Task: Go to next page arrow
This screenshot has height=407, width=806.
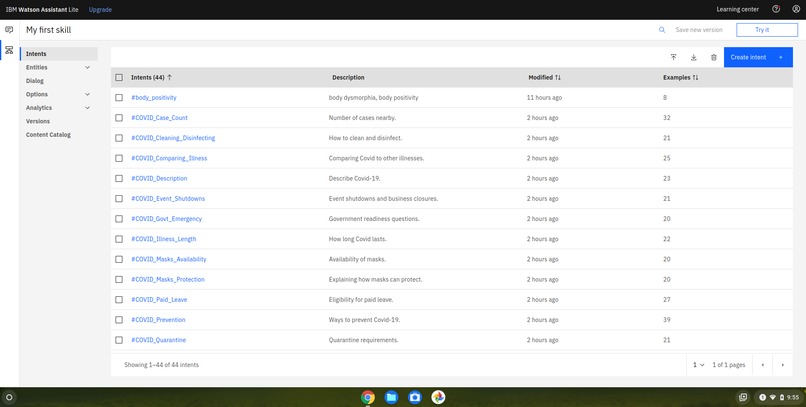Action: point(782,365)
